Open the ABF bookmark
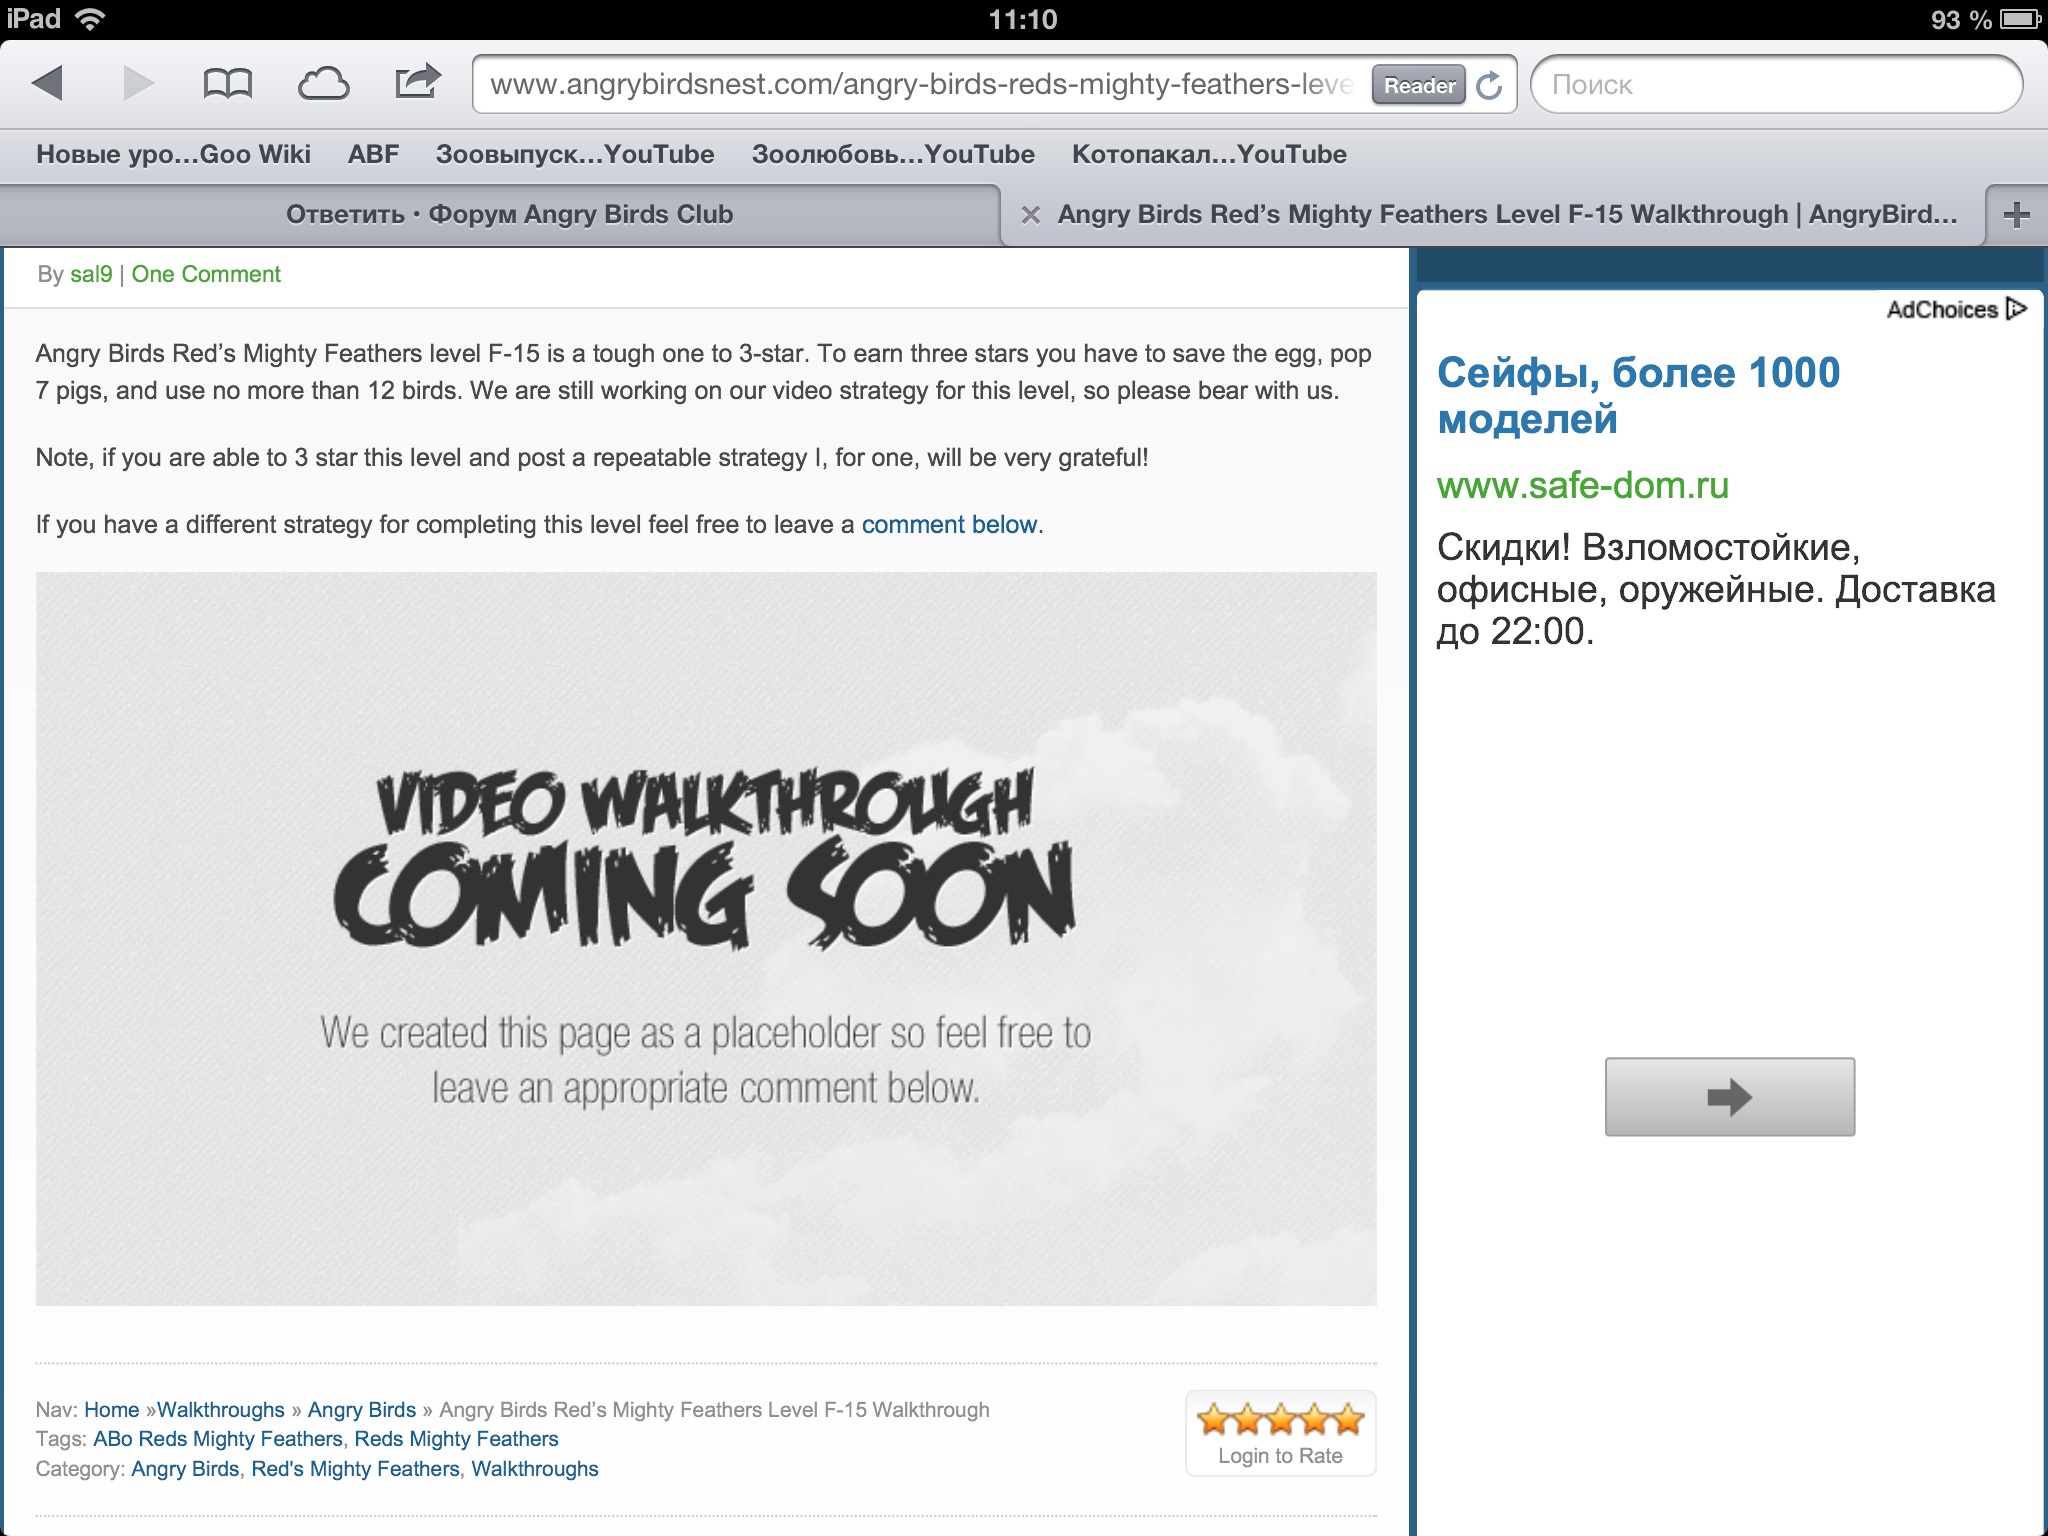Viewport: 2048px width, 1536px height. click(x=373, y=154)
